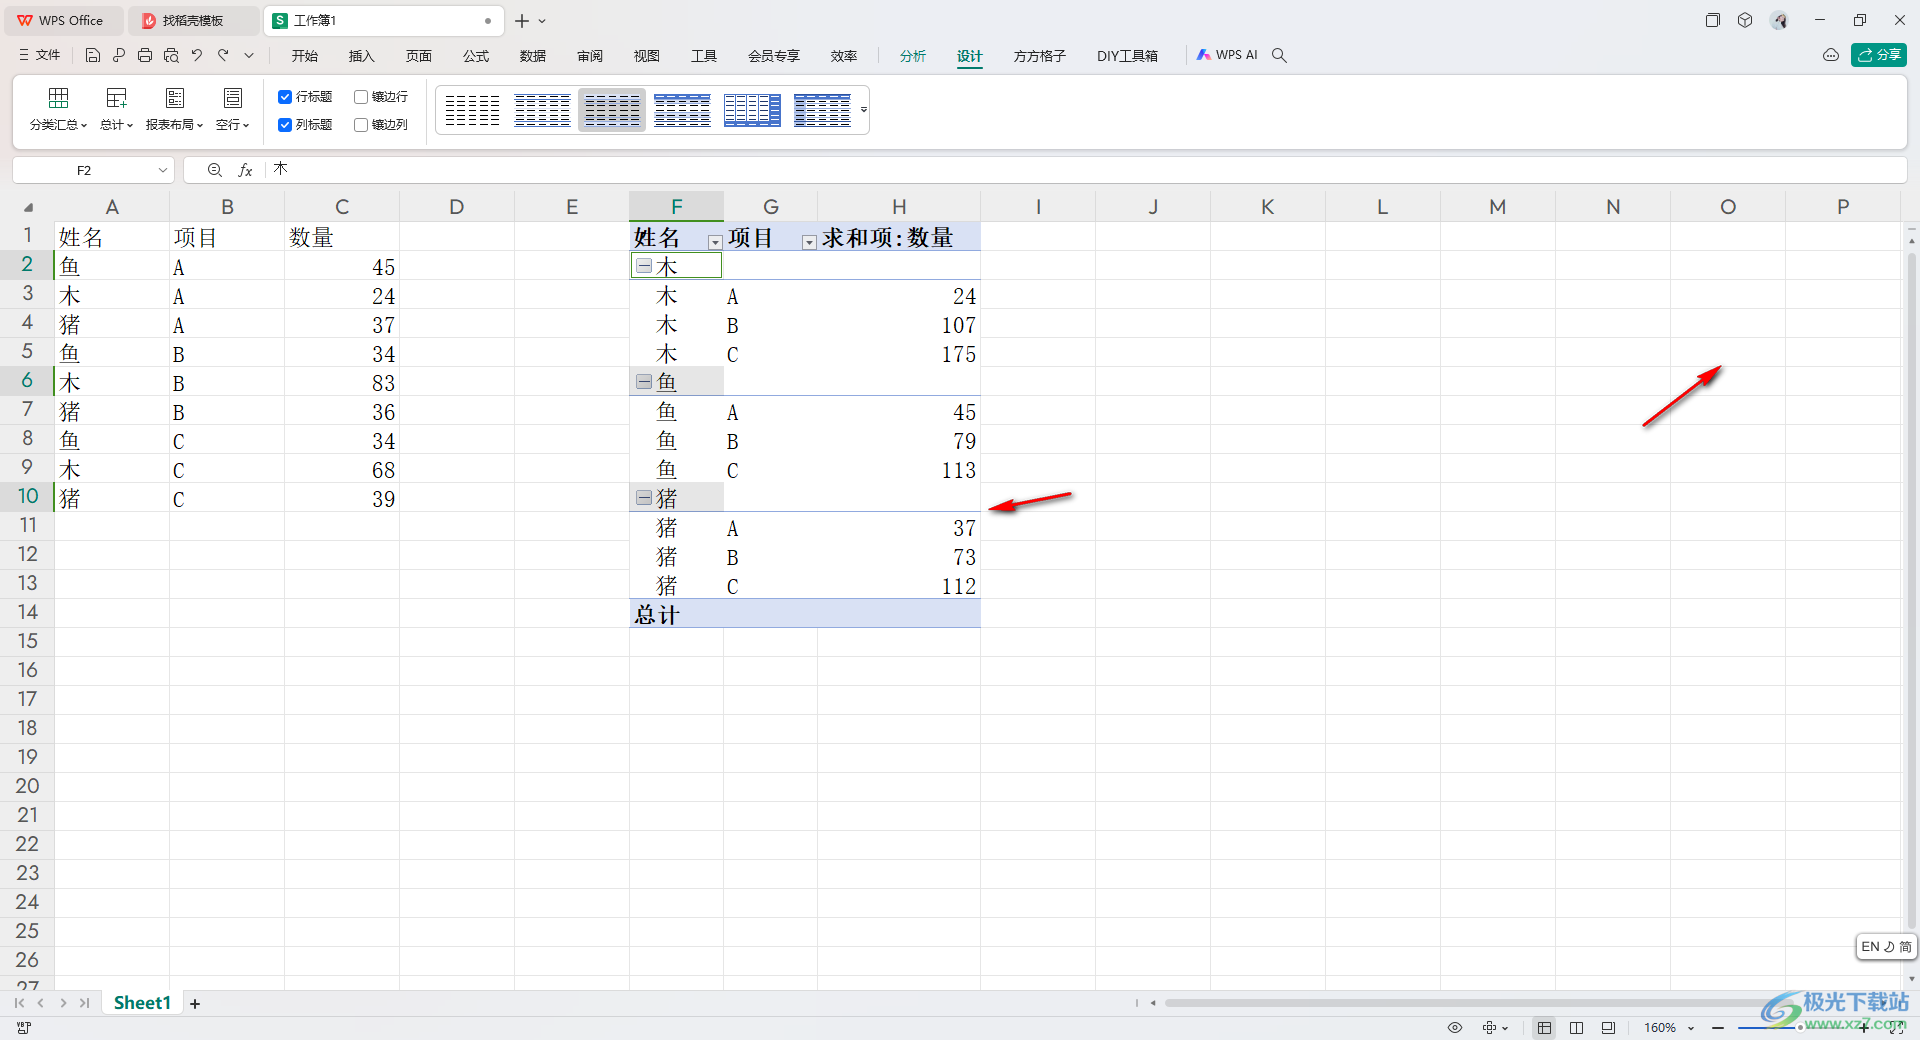Open the 姓名 field filter dropdown
1920x1040 pixels.
pyautogui.click(x=715, y=242)
